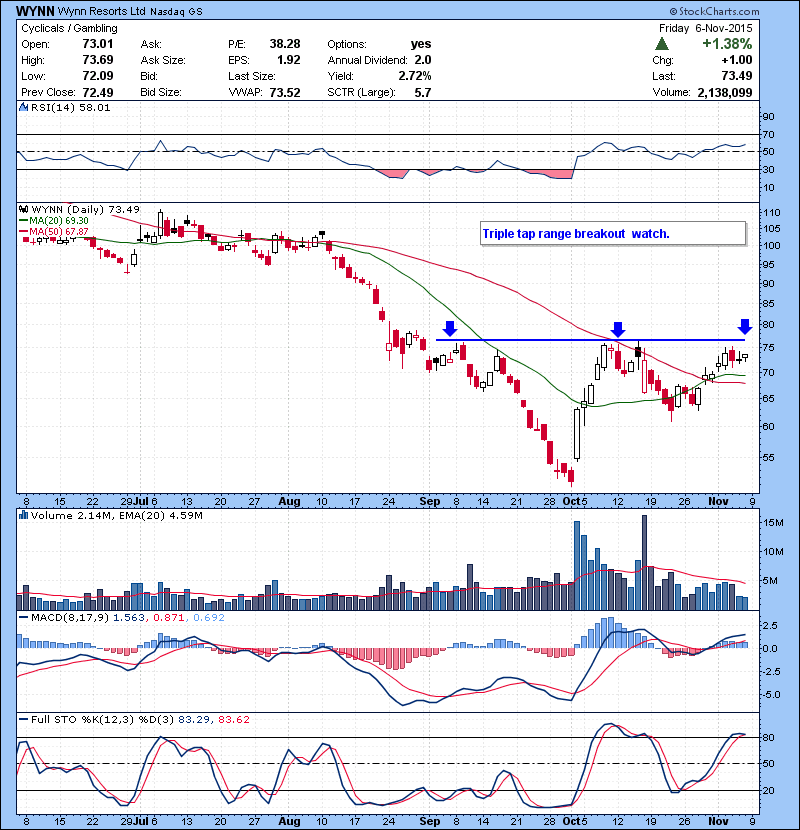
Task: Click the P/E value 38.28
Action: click(x=285, y=44)
